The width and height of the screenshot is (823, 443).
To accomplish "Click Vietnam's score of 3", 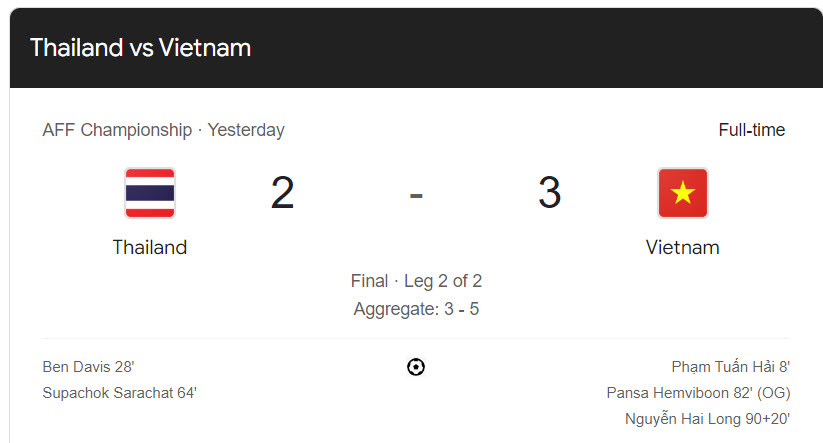I will click(x=549, y=193).
